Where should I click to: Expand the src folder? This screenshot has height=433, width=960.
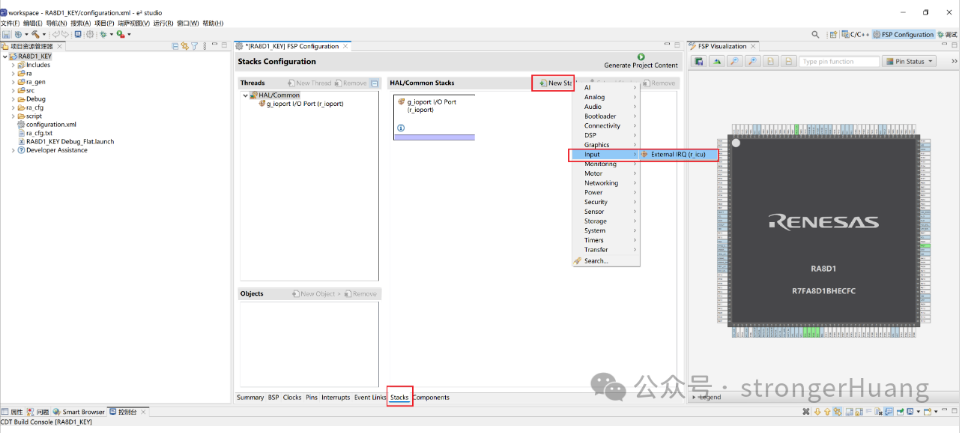[13, 90]
